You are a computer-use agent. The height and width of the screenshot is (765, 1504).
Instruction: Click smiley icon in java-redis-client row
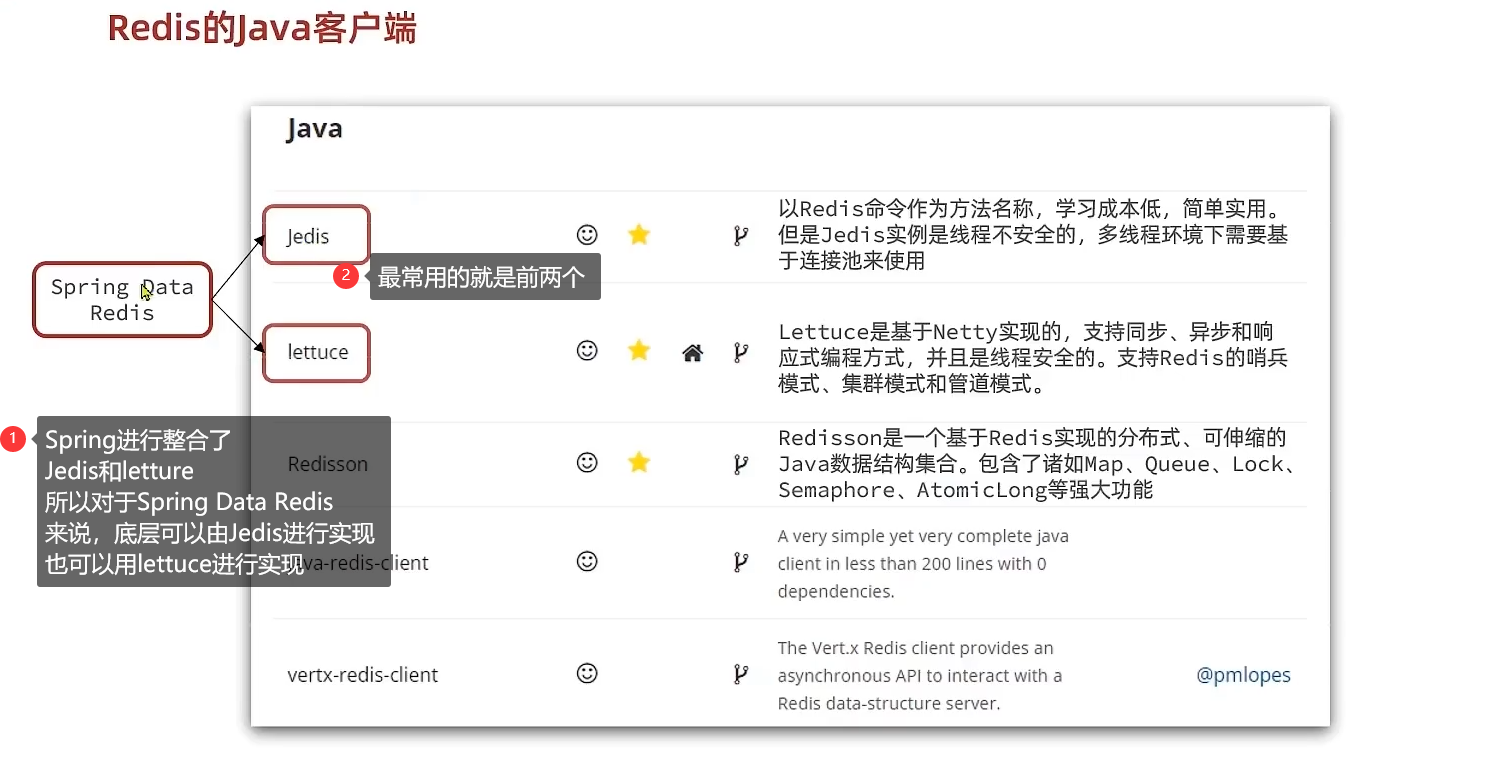(x=587, y=561)
